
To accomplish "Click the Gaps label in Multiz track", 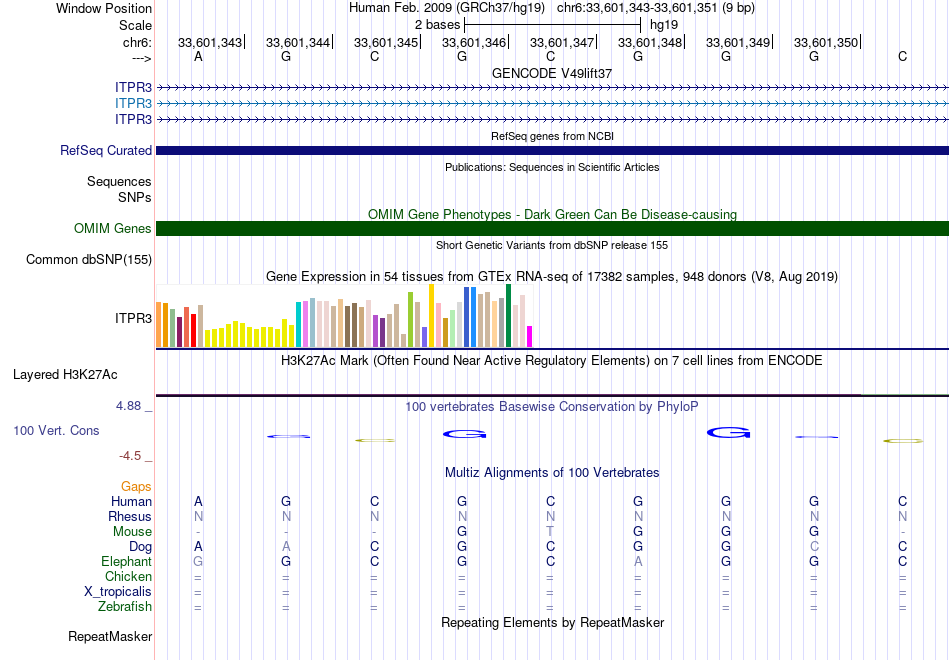I will click(136, 487).
